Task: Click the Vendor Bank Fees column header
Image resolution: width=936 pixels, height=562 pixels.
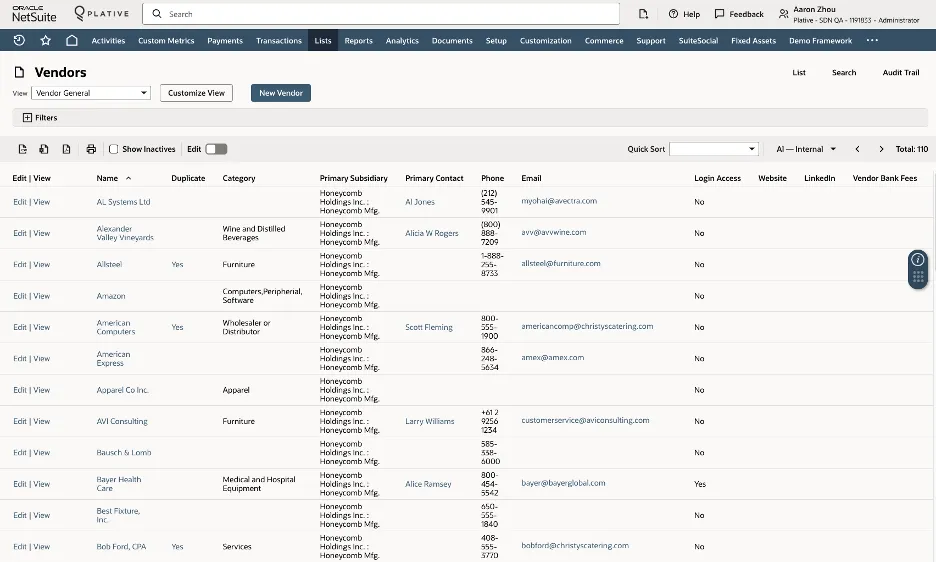Action: coord(885,178)
